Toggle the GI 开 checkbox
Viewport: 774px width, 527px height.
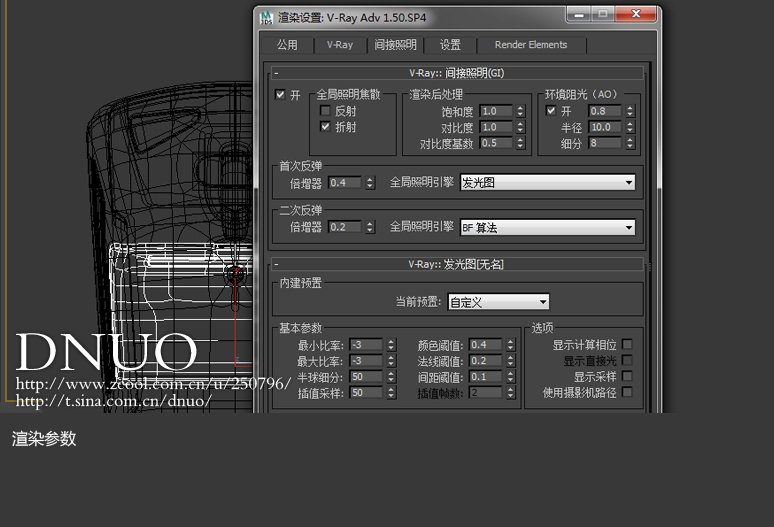(280, 94)
